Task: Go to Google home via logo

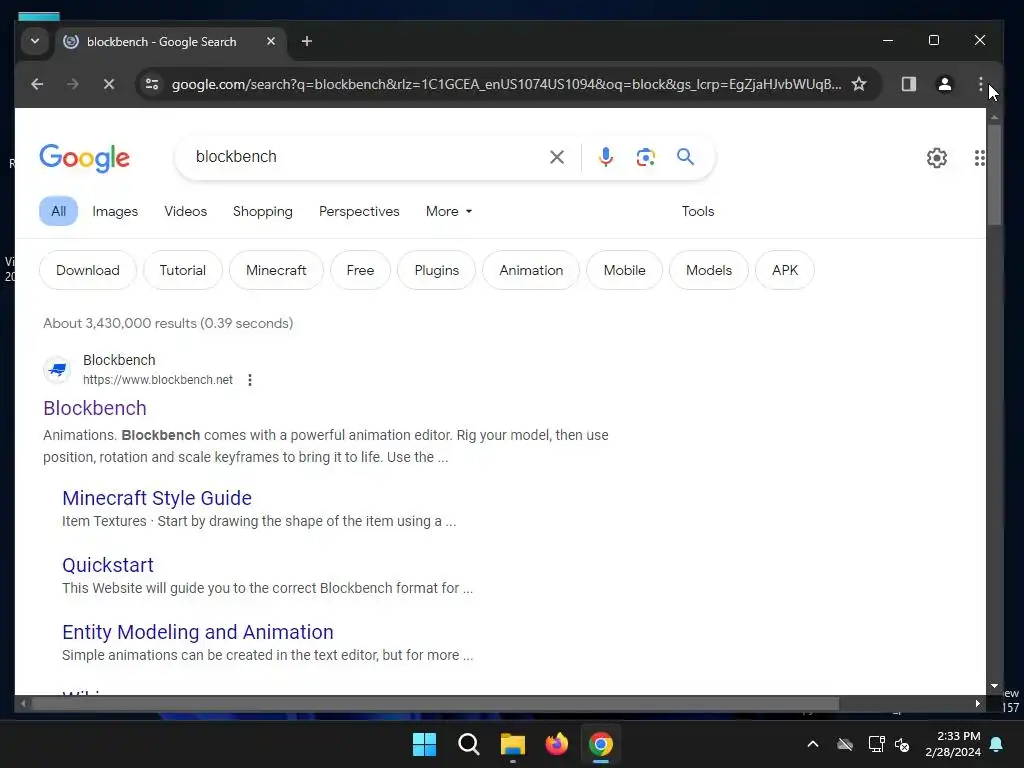Action: coord(85,157)
